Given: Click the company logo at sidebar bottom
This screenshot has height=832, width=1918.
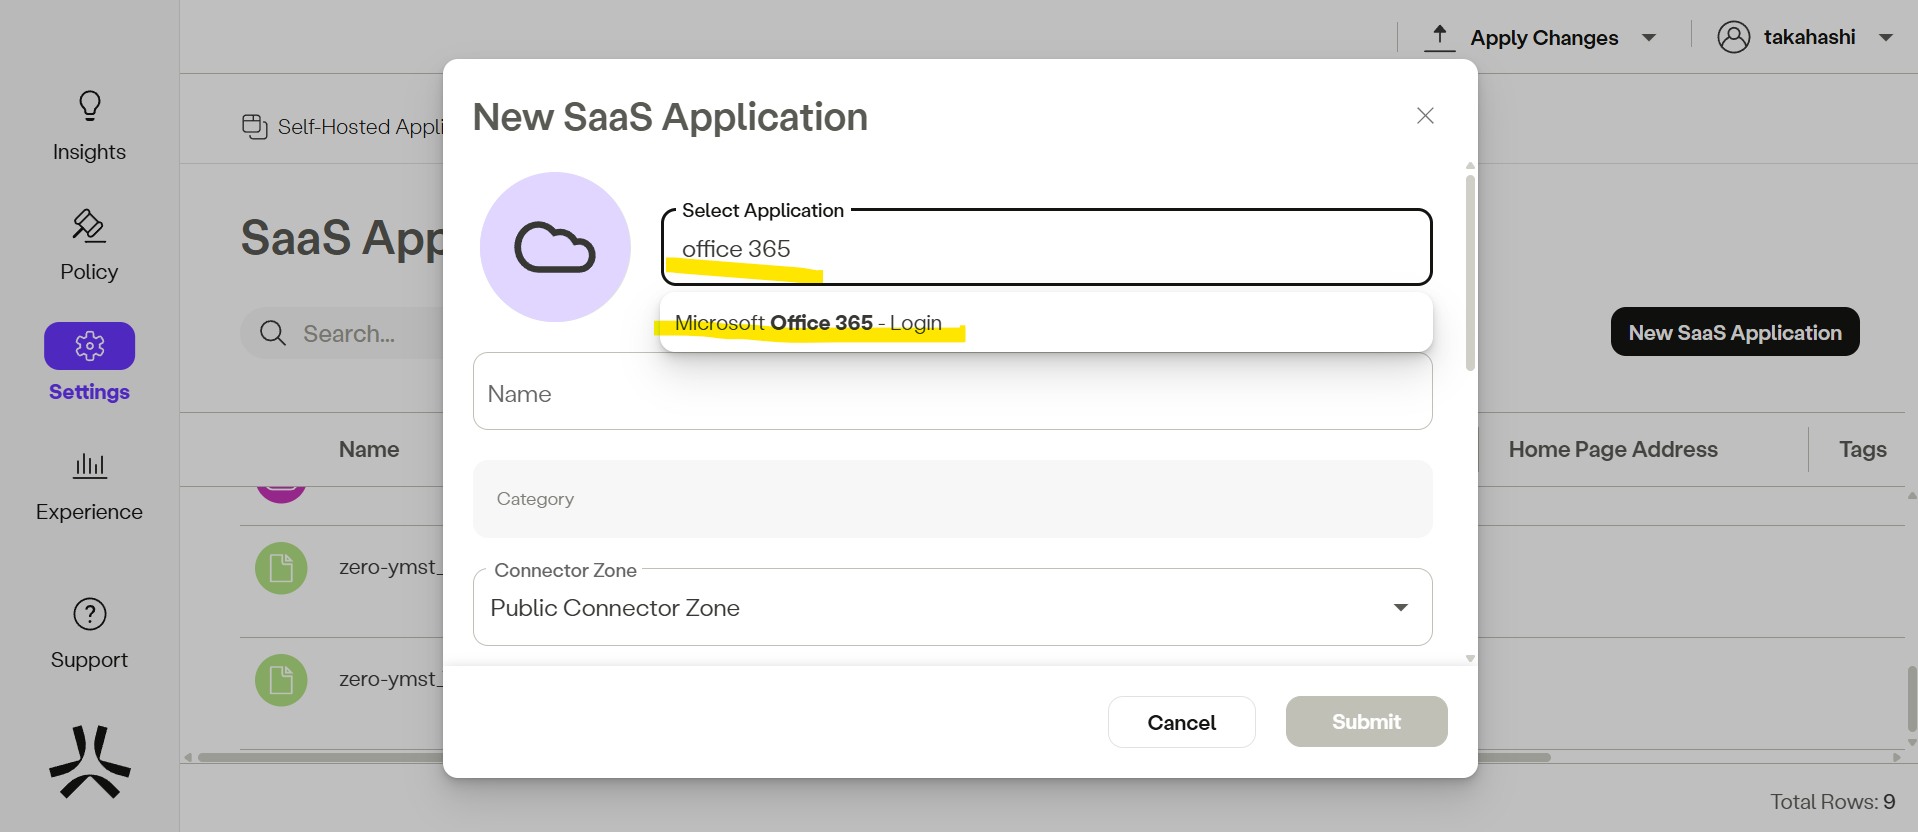Looking at the screenshot, I should click(x=90, y=762).
